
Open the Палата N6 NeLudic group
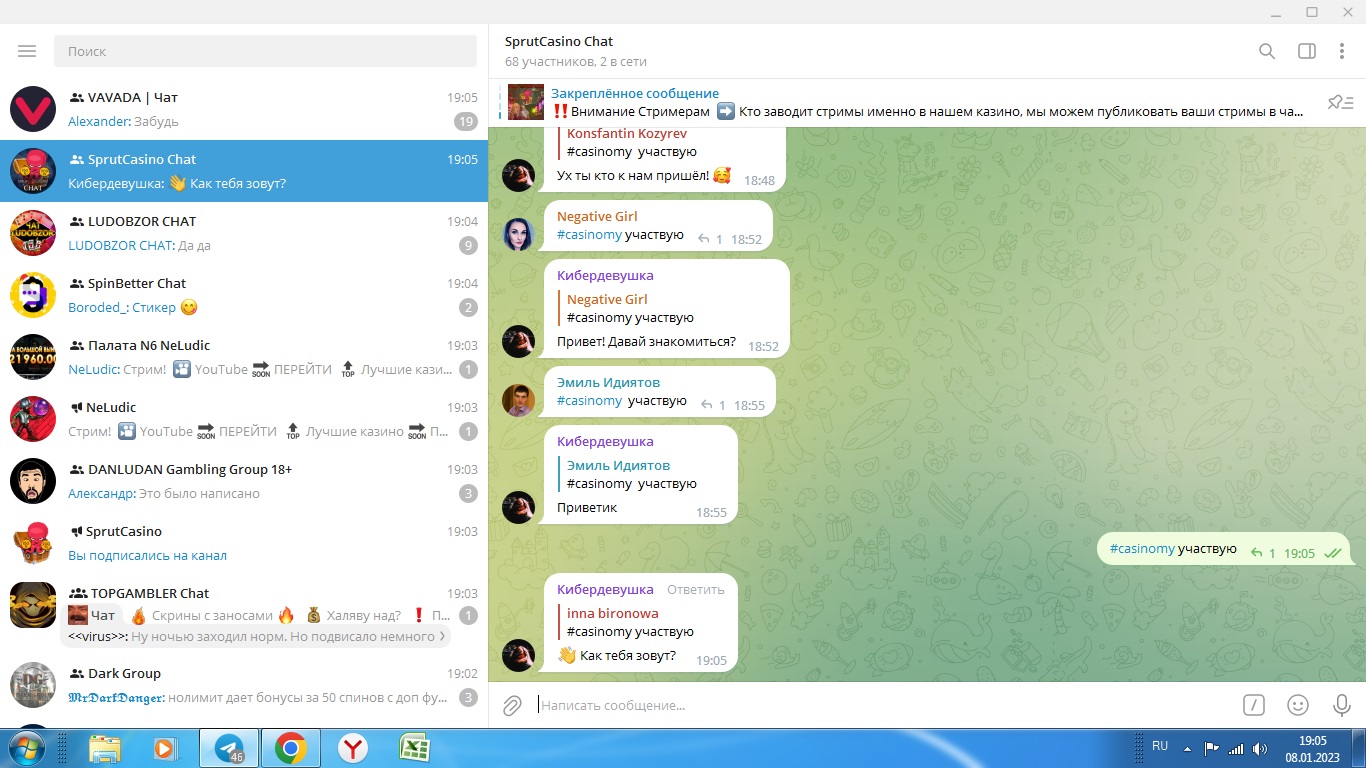[244, 357]
